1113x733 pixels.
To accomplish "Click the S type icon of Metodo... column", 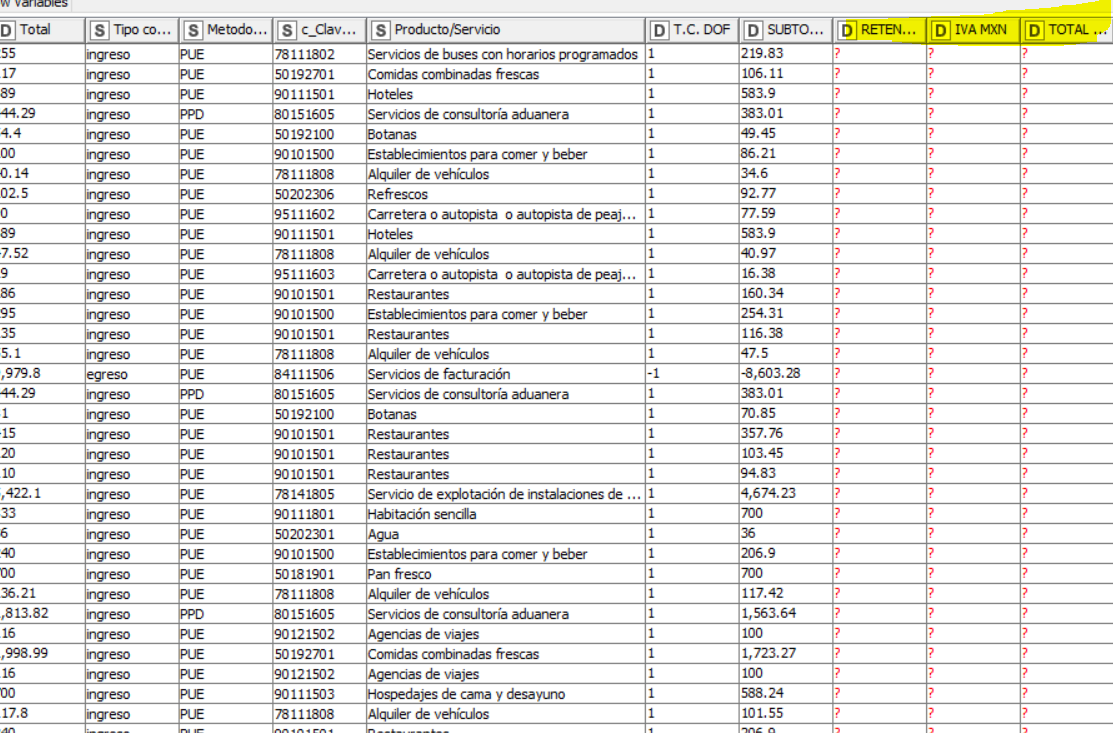I will pyautogui.click(x=192, y=31).
